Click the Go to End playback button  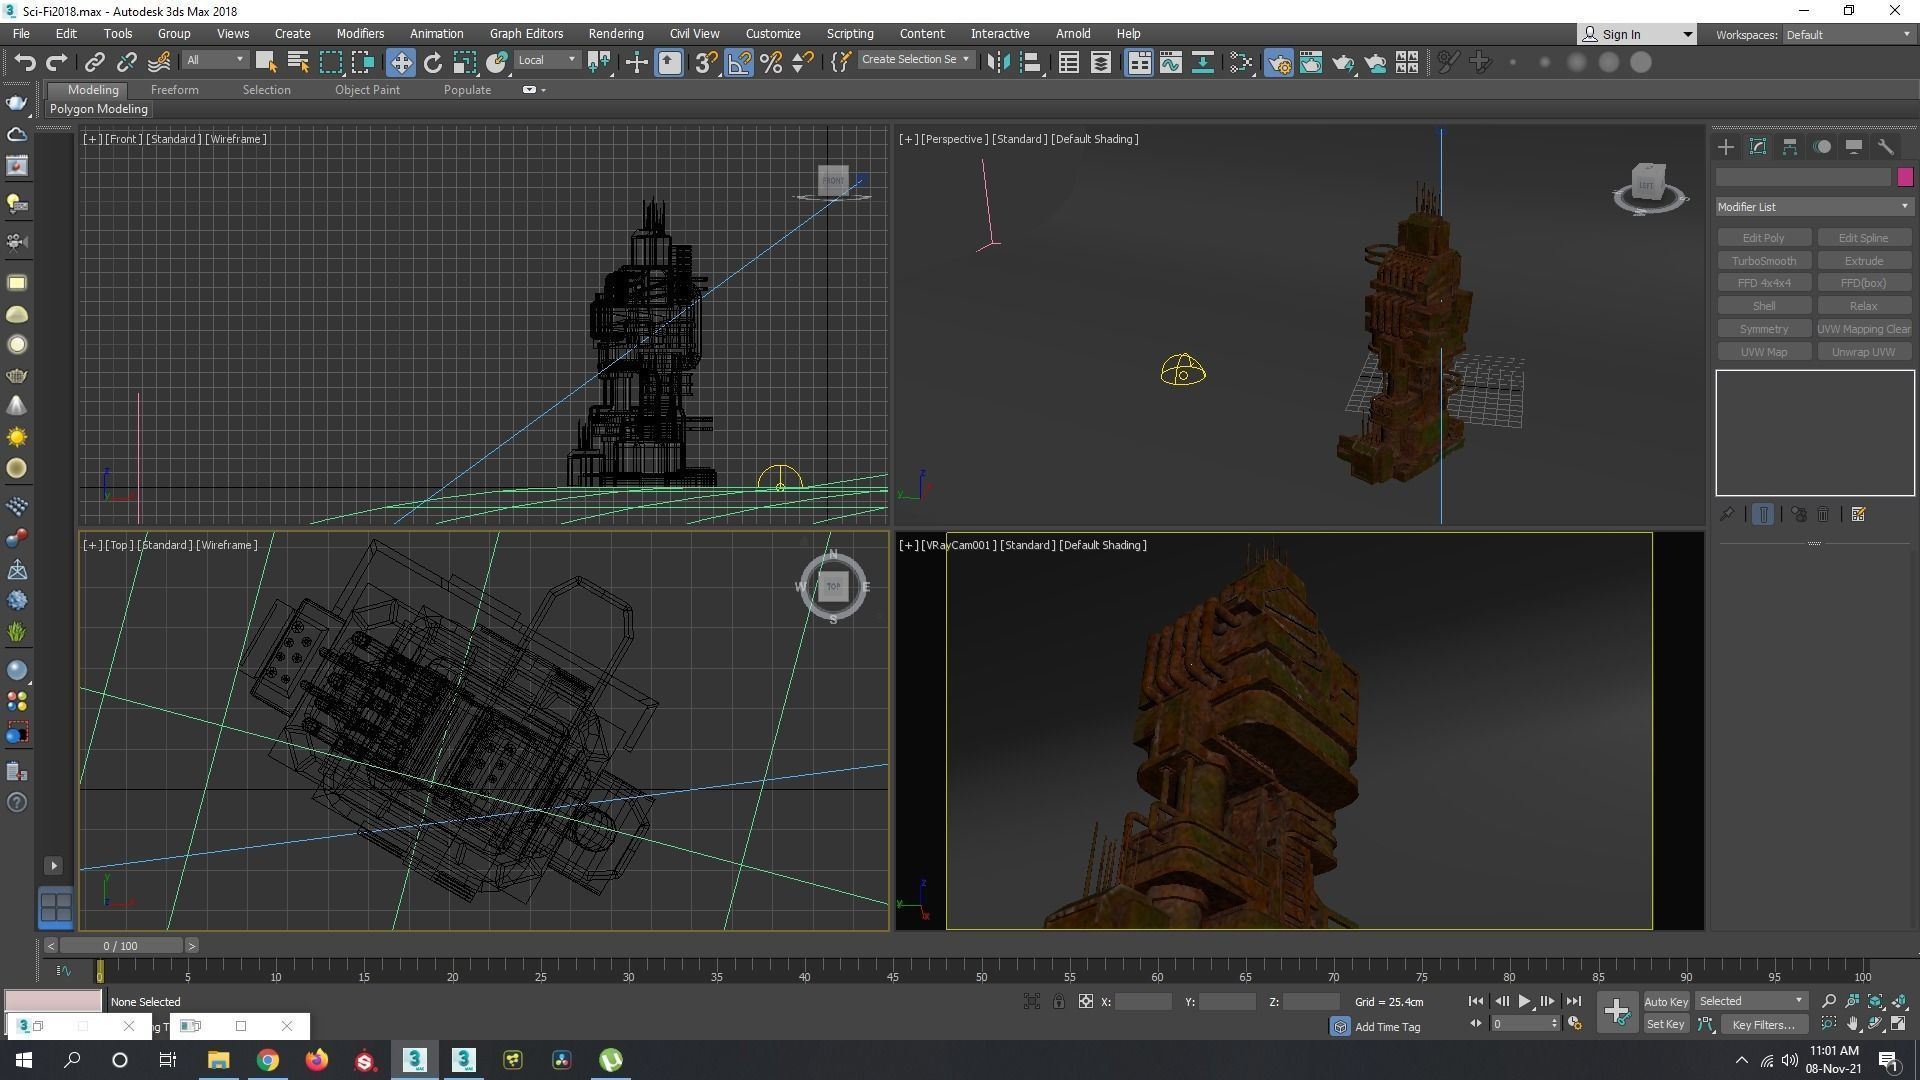(1573, 1001)
